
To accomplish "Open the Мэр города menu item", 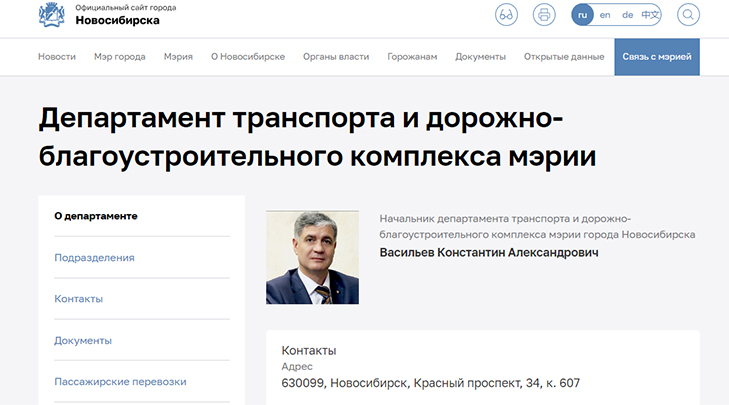I will (x=119, y=57).
